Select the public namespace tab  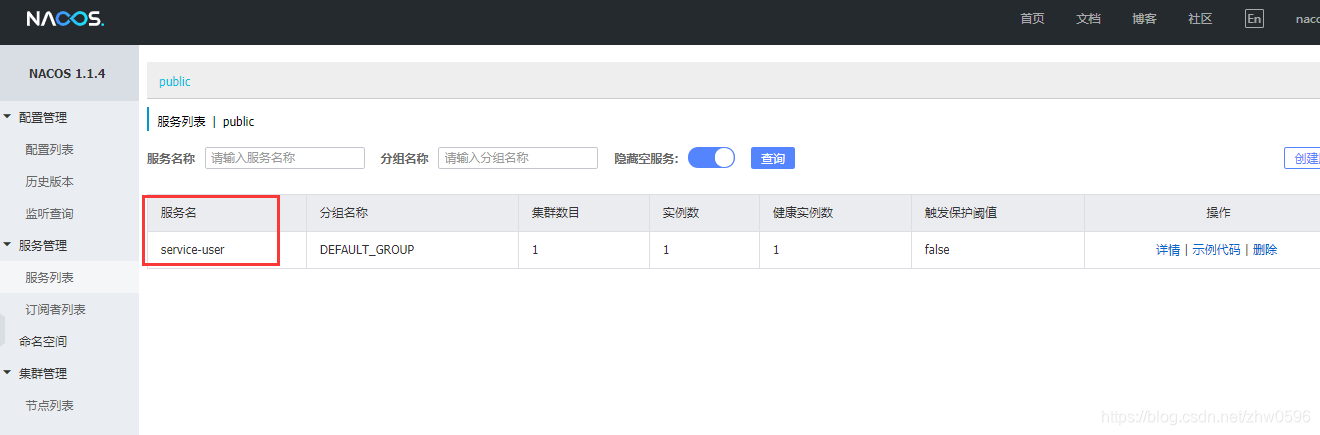(175, 81)
